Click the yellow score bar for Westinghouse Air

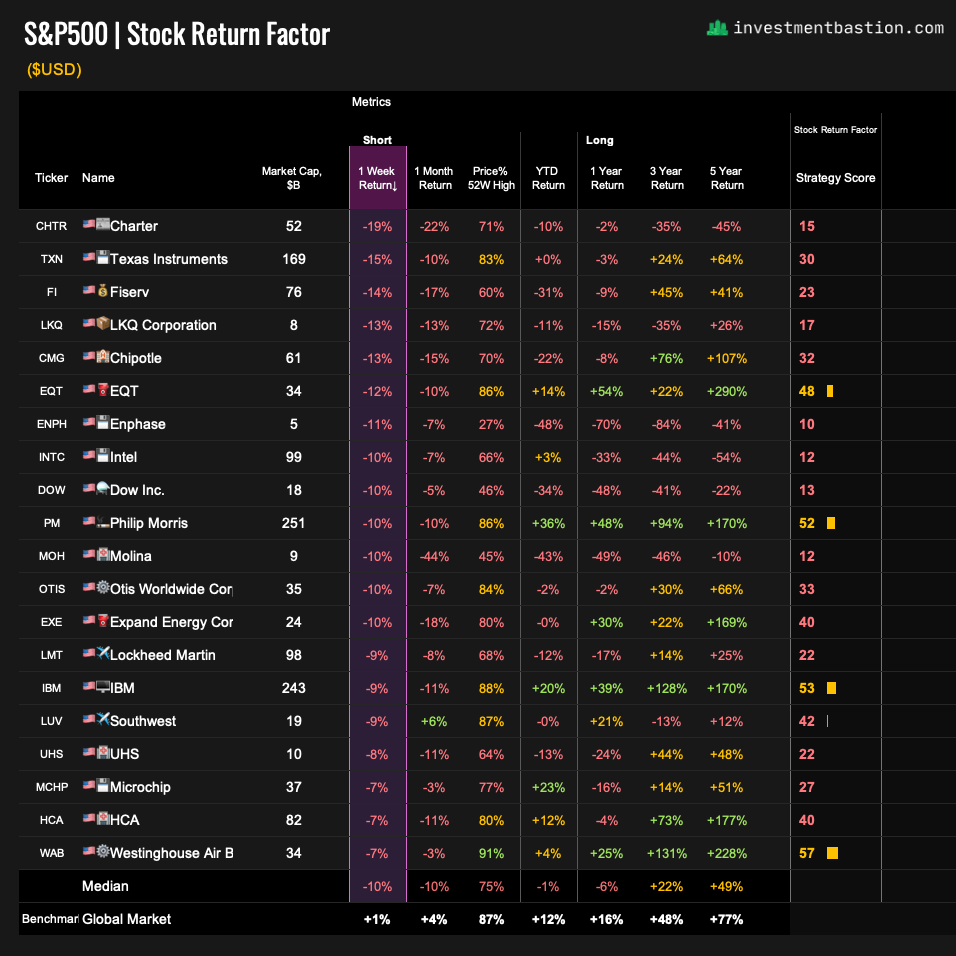[832, 853]
